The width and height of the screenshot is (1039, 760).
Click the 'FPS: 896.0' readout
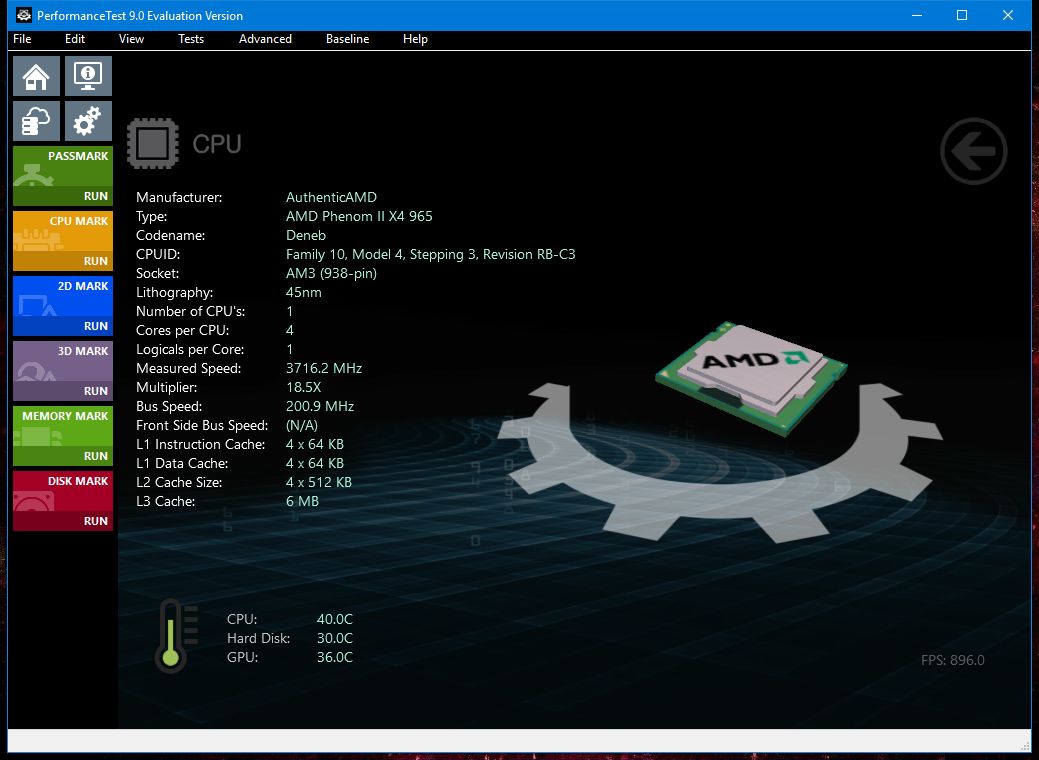click(953, 661)
